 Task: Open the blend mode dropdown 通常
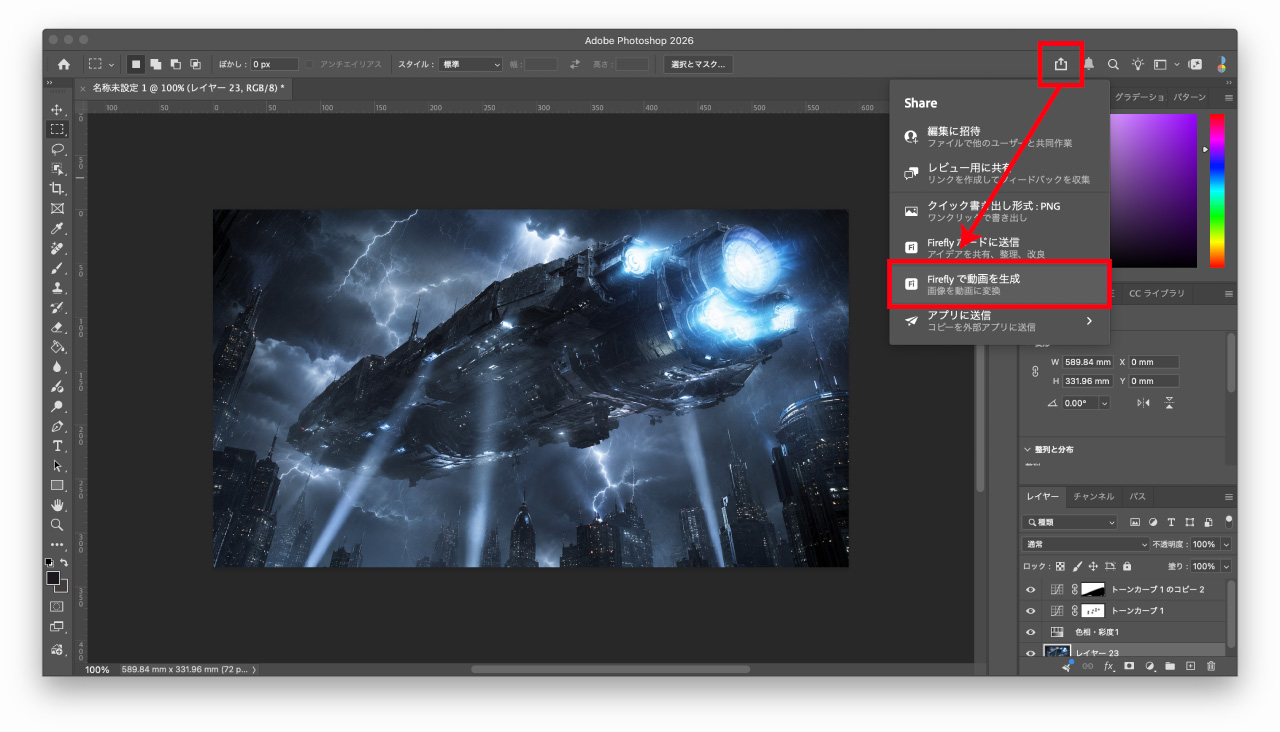click(1086, 544)
